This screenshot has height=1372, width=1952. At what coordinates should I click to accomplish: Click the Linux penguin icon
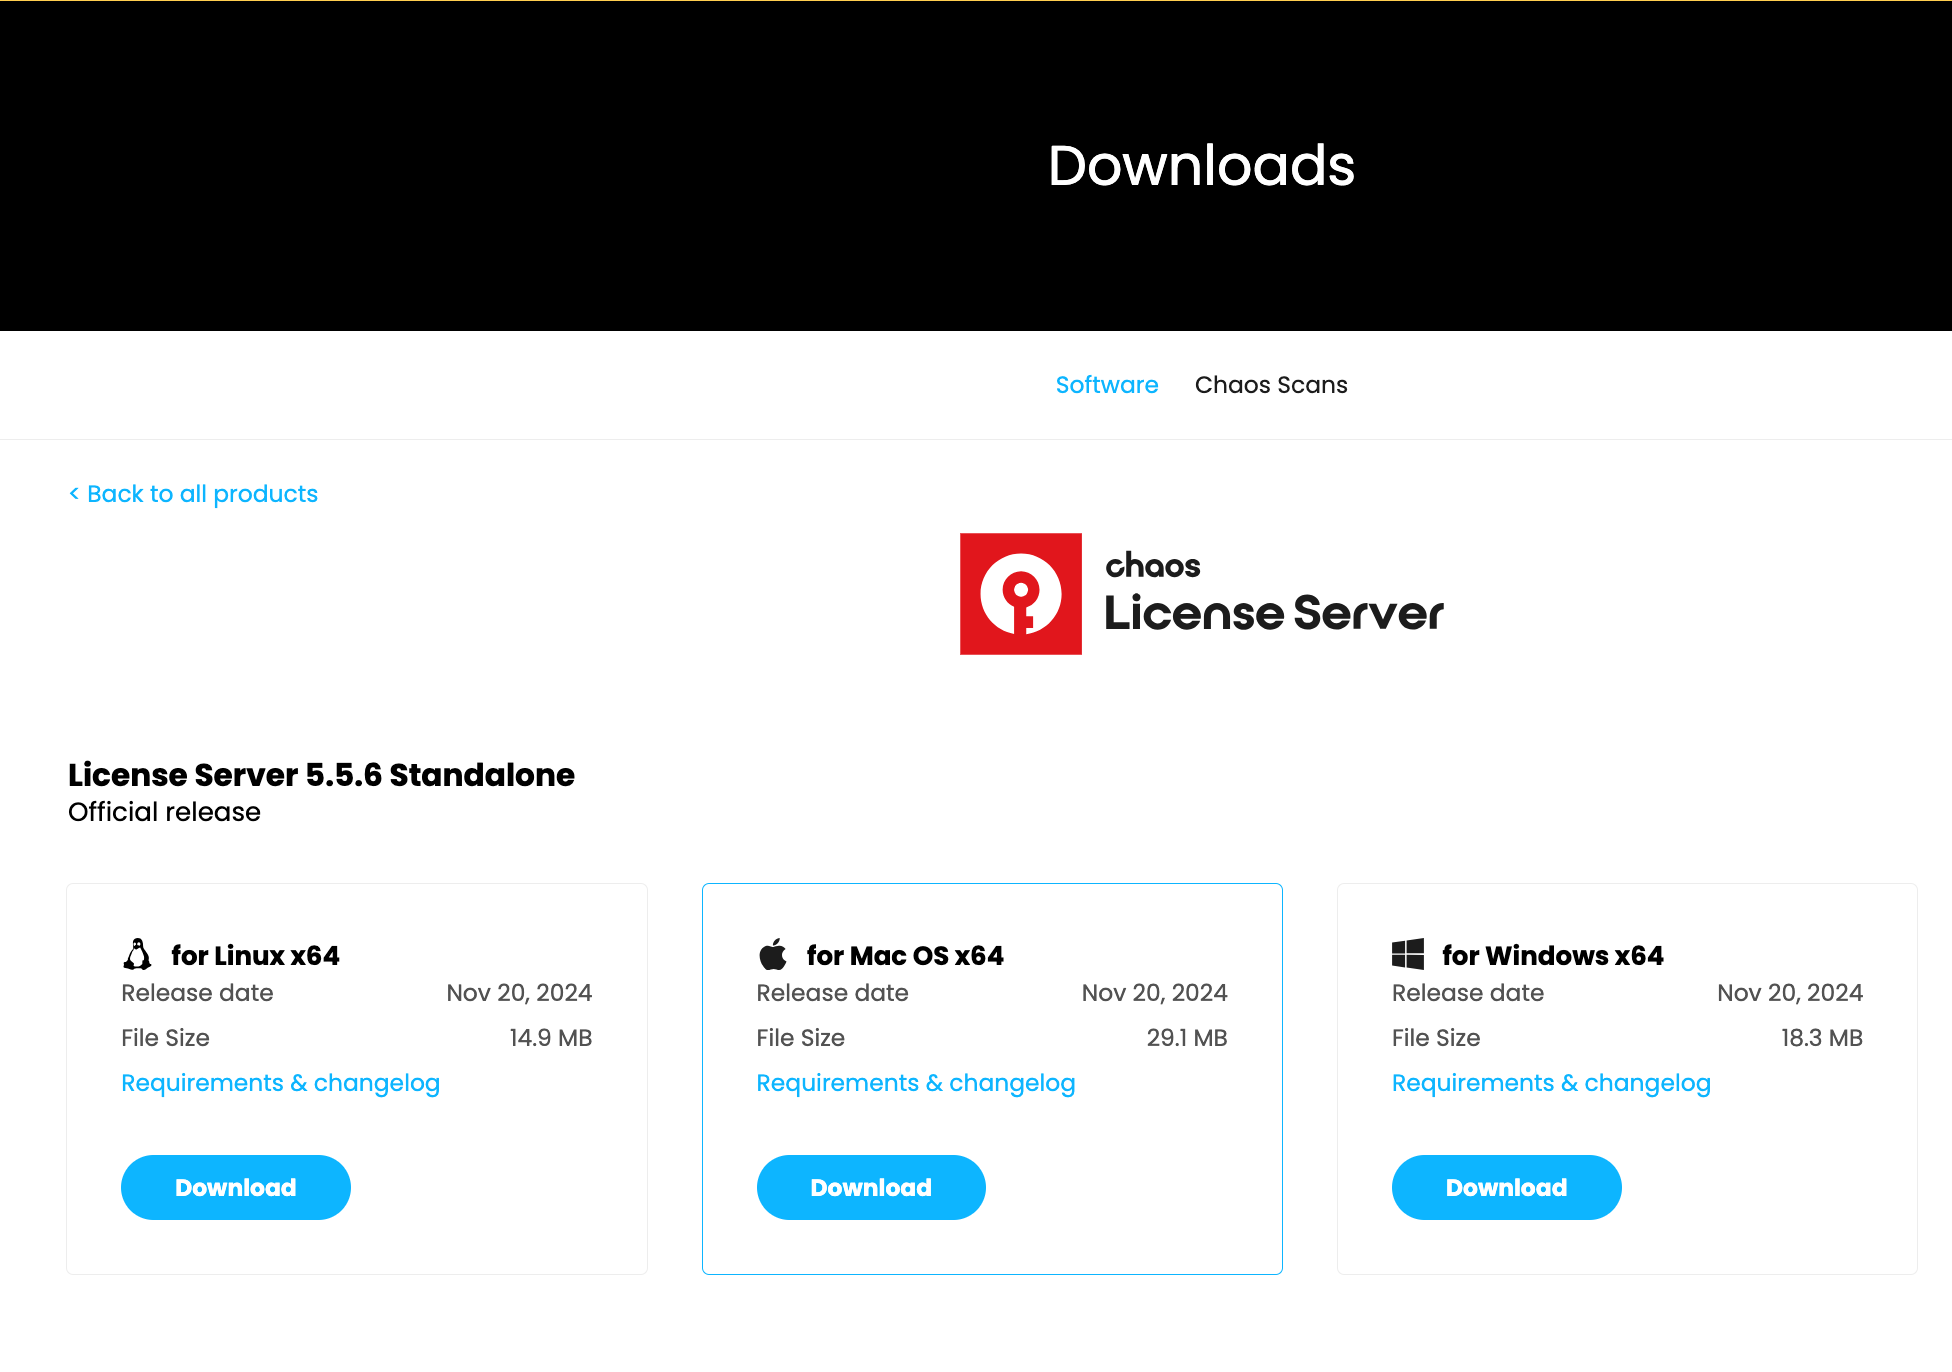click(x=137, y=955)
